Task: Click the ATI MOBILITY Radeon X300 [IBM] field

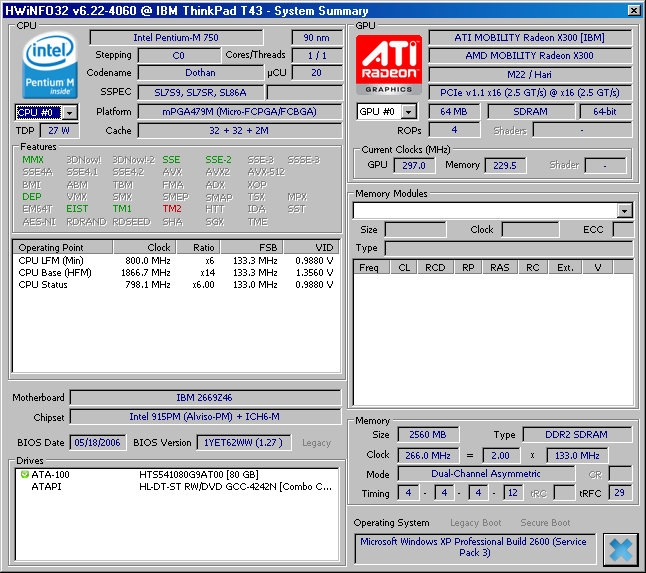Action: point(530,37)
